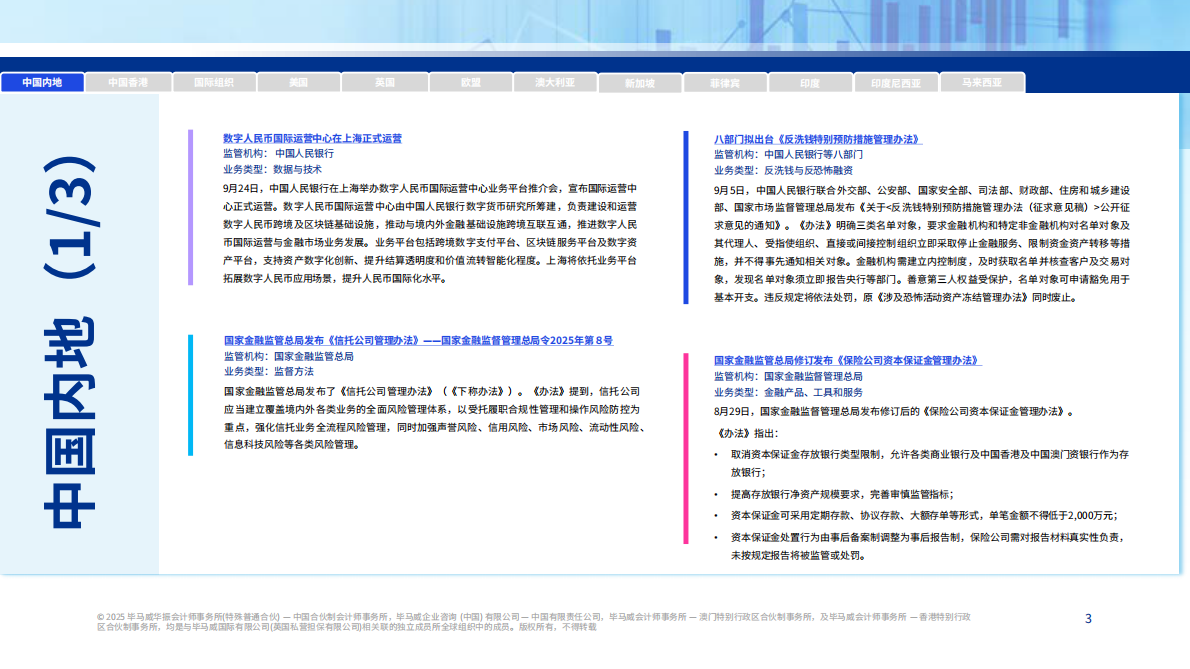Open the 保险公司资本保证金管理办法 headline link
The image size is (1190, 669).
[x=847, y=360]
